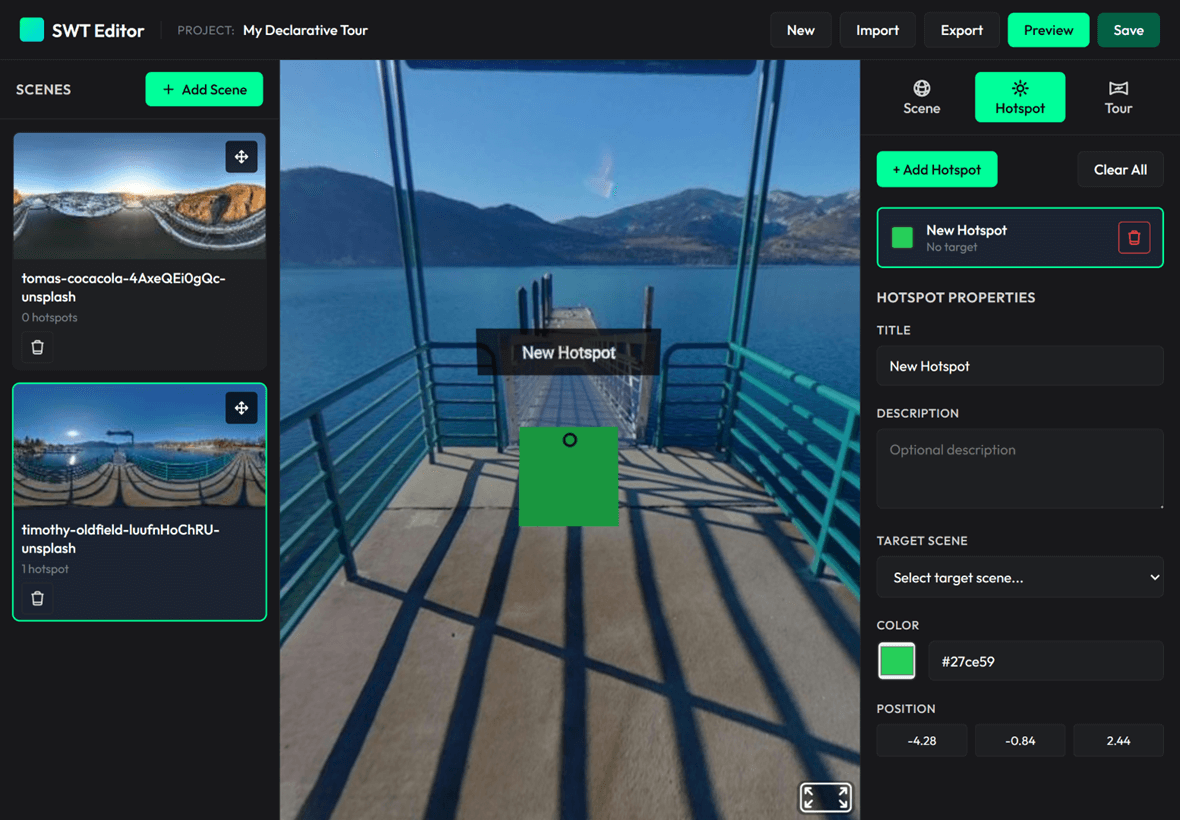The width and height of the screenshot is (1180, 820).
Task: Toggle fullscreen view of the panorama
Action: (826, 797)
